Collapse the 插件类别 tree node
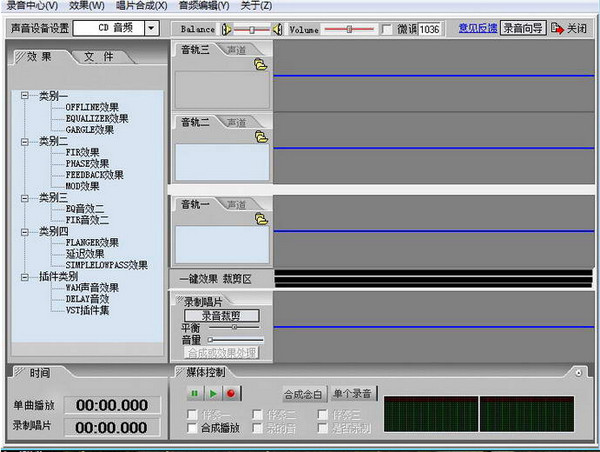 (x=24, y=277)
